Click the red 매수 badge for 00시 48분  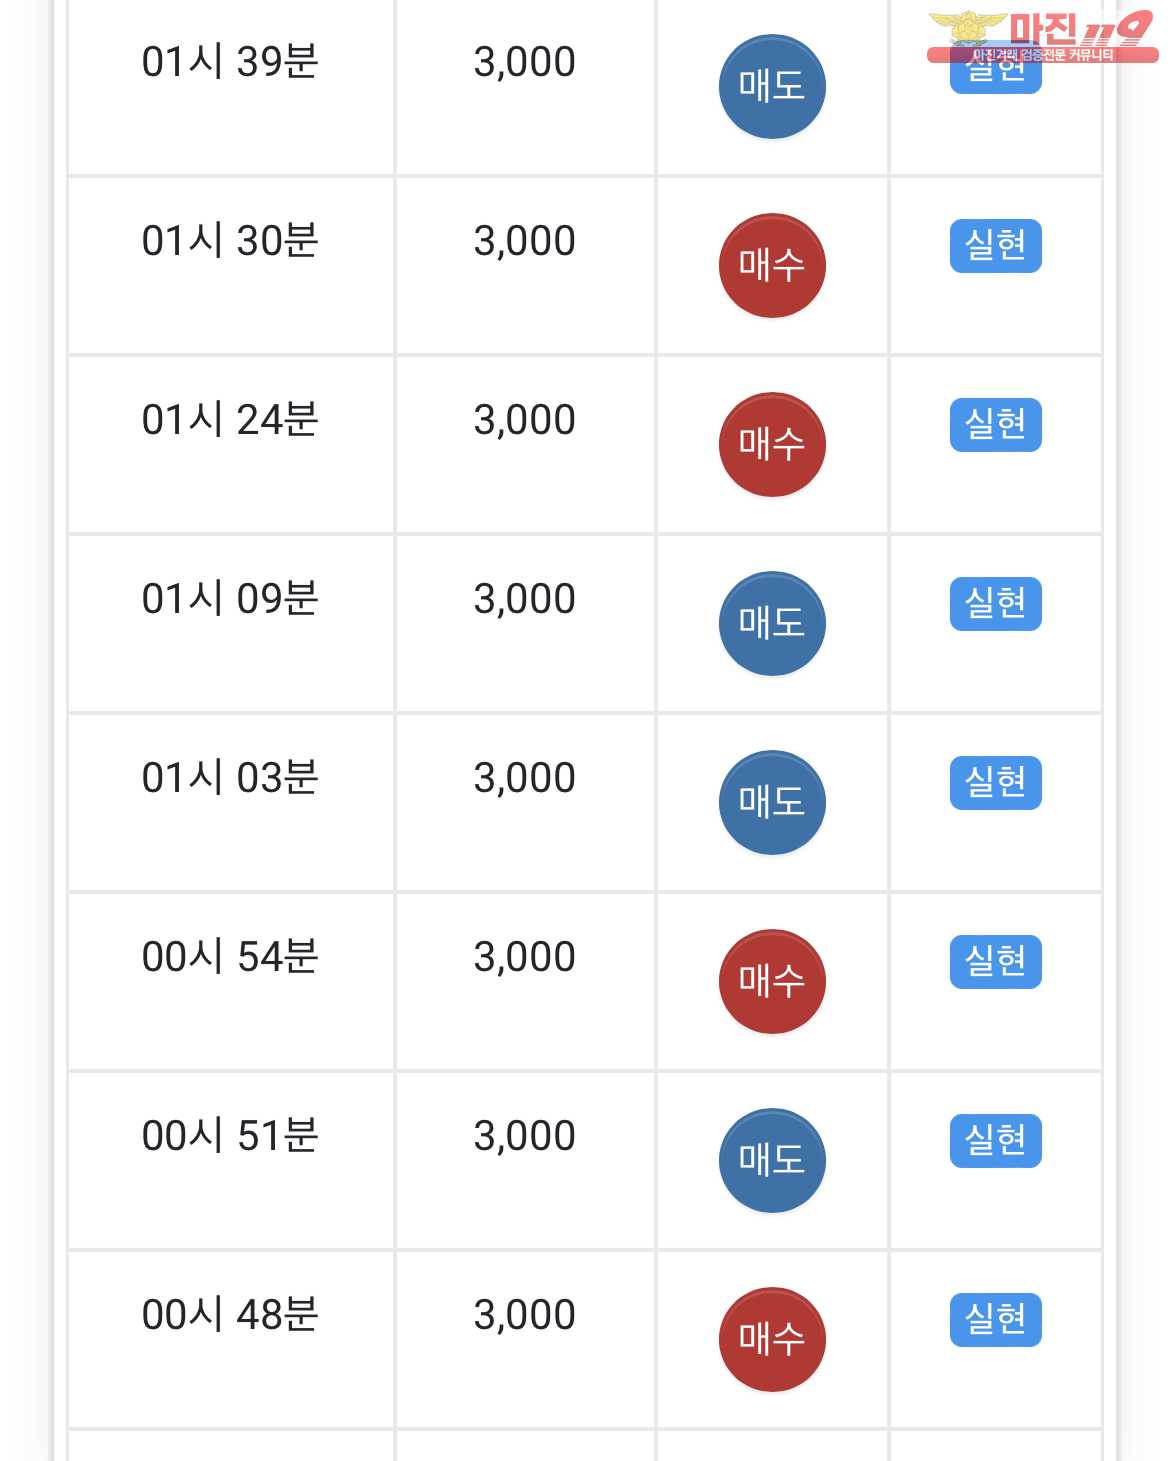pyautogui.click(x=772, y=1340)
